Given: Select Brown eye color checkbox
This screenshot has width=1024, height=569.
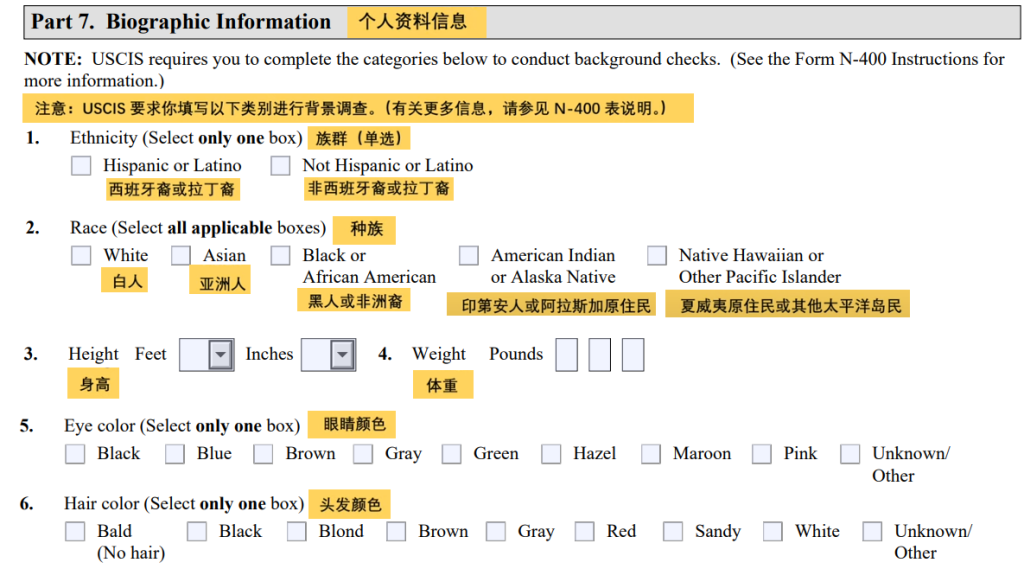Looking at the screenshot, I should coord(263,454).
